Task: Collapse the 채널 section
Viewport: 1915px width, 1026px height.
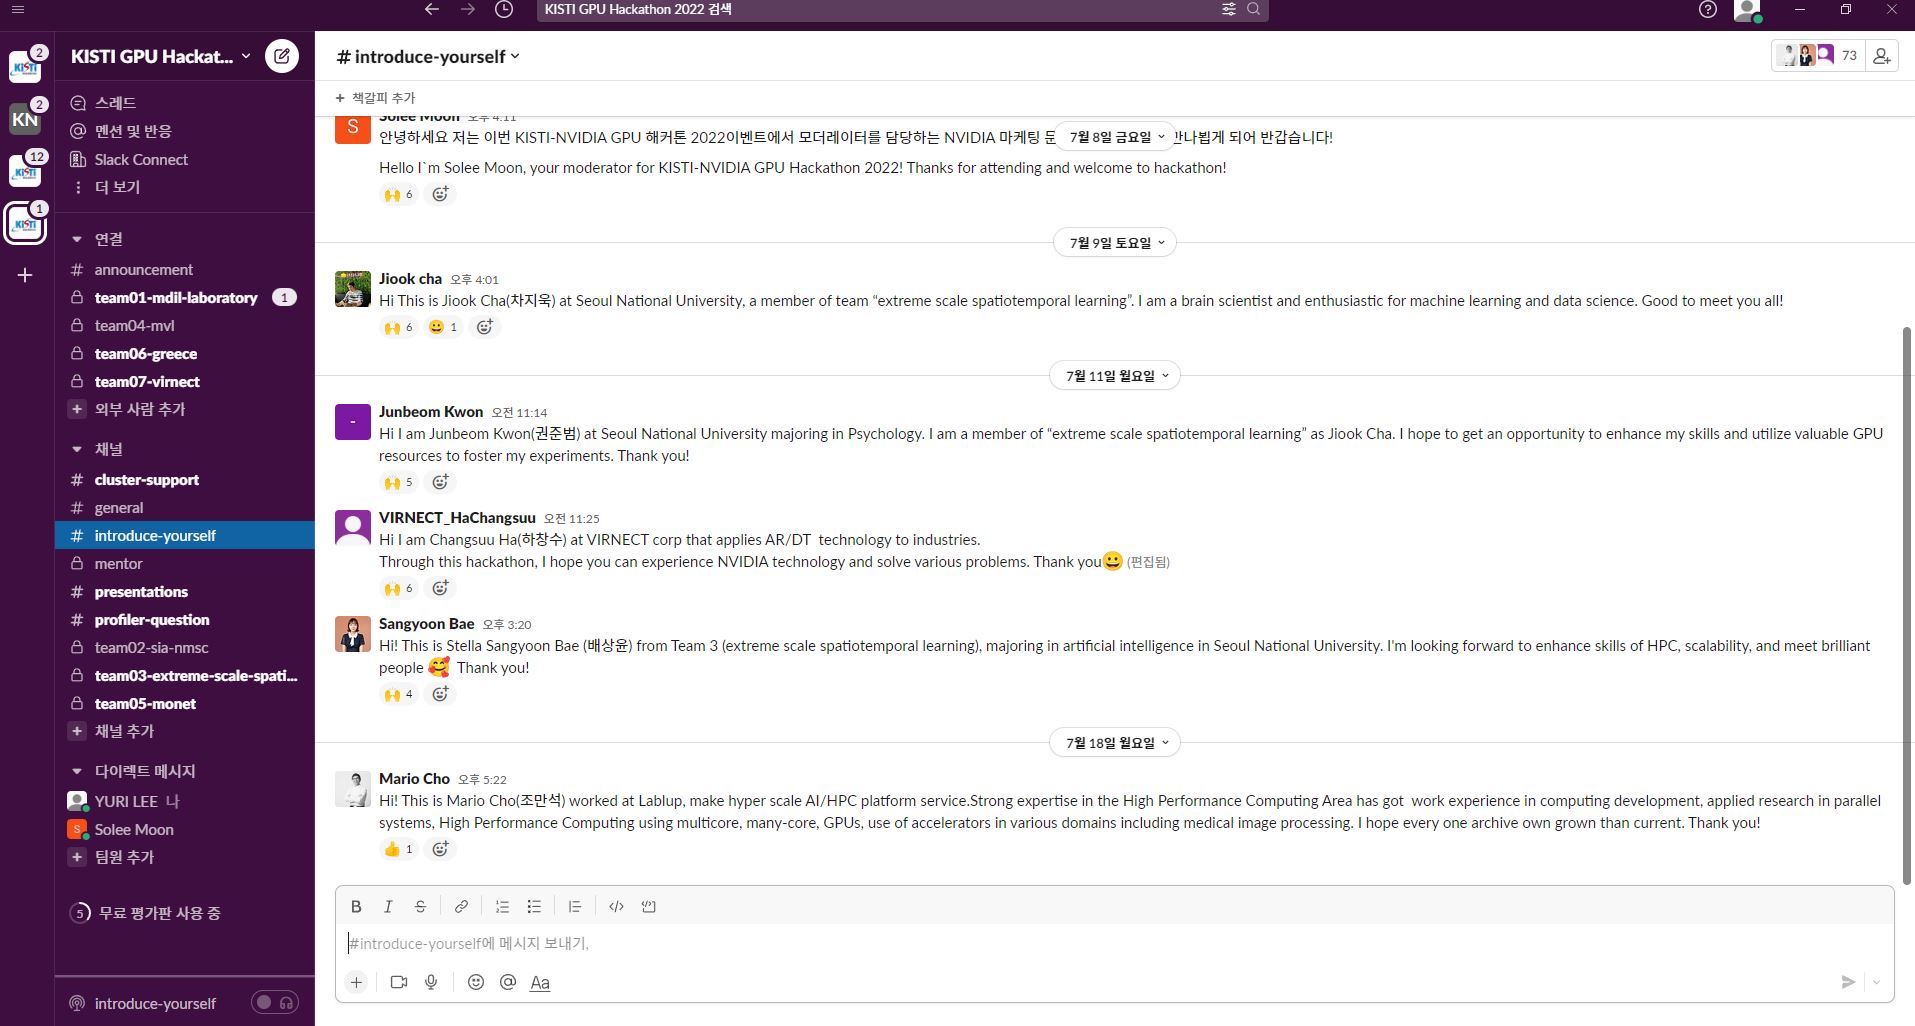Action: [77, 449]
